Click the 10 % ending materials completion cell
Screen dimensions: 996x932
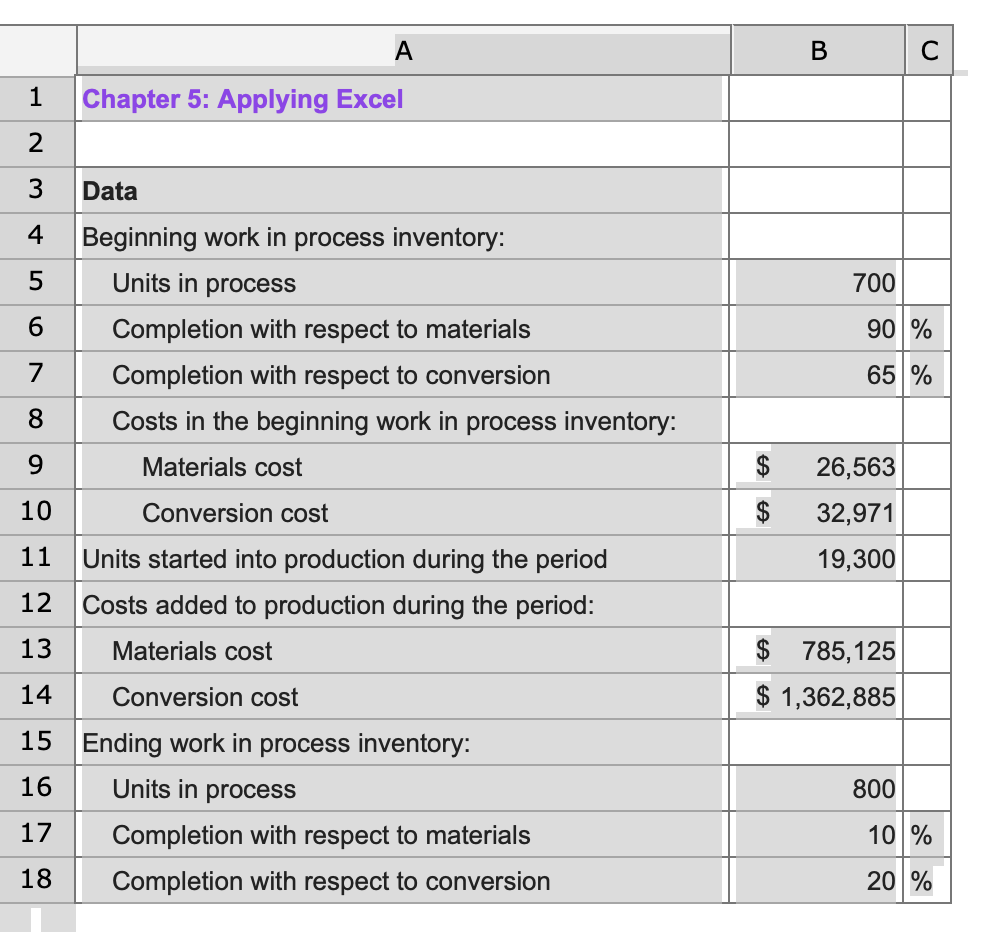click(x=818, y=835)
